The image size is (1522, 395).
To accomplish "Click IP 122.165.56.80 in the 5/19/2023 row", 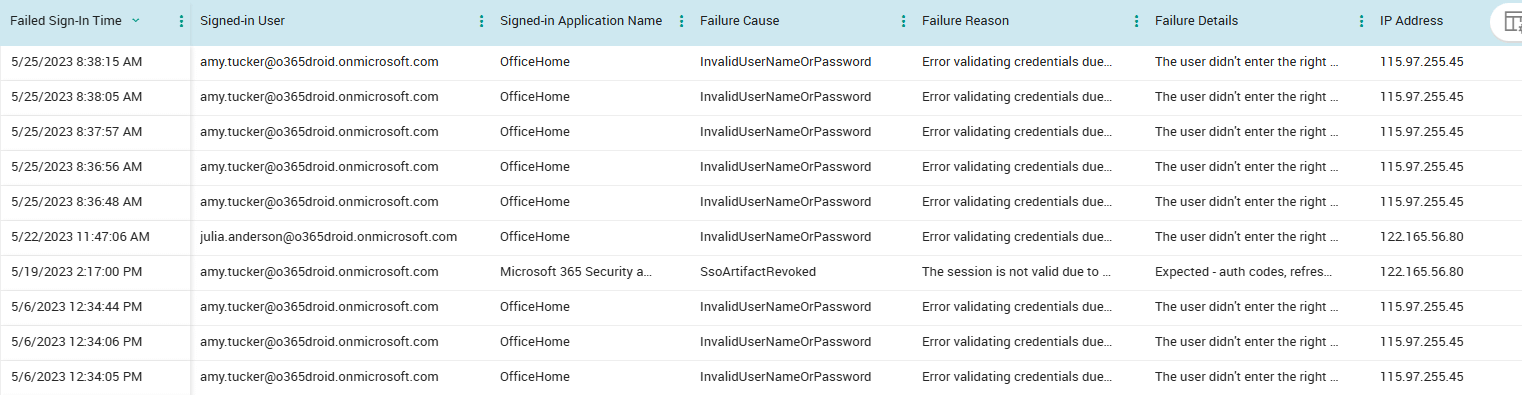I will pyautogui.click(x=1422, y=272).
